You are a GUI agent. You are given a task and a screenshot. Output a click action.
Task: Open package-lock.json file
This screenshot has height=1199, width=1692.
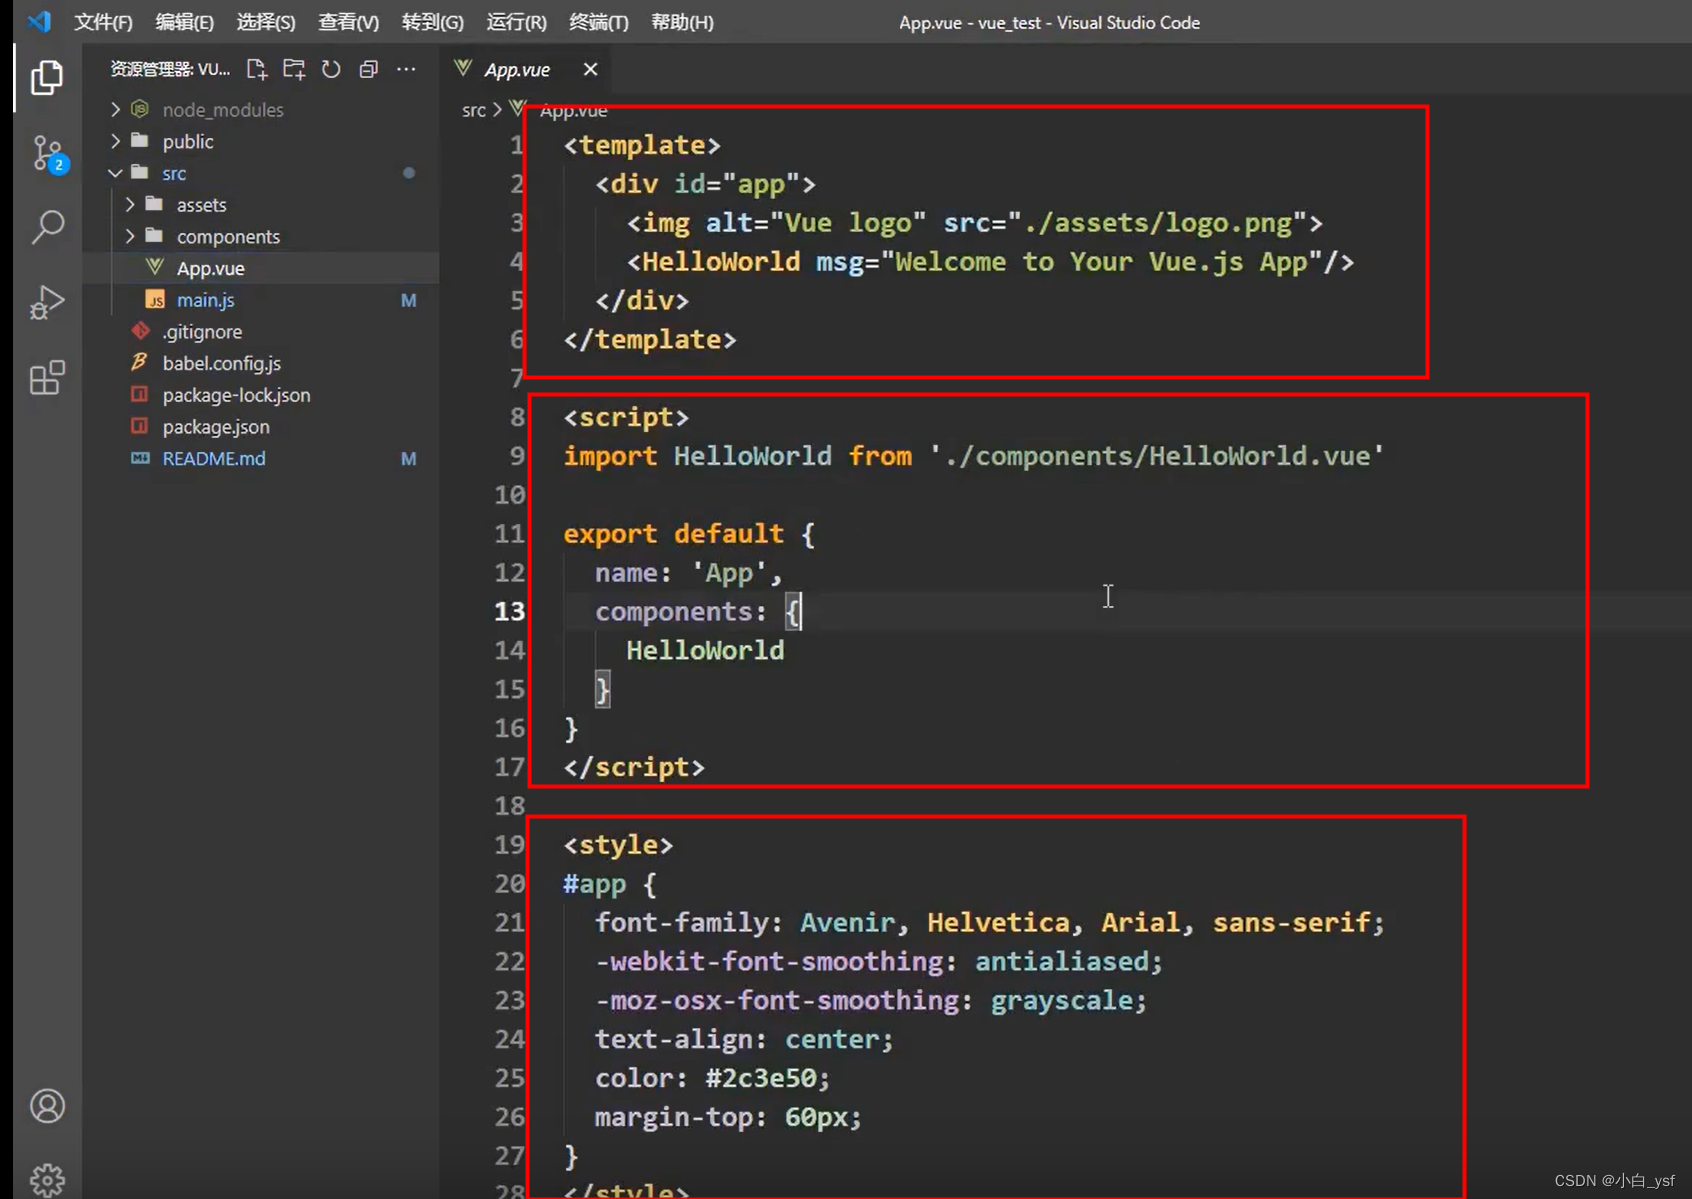click(261, 395)
